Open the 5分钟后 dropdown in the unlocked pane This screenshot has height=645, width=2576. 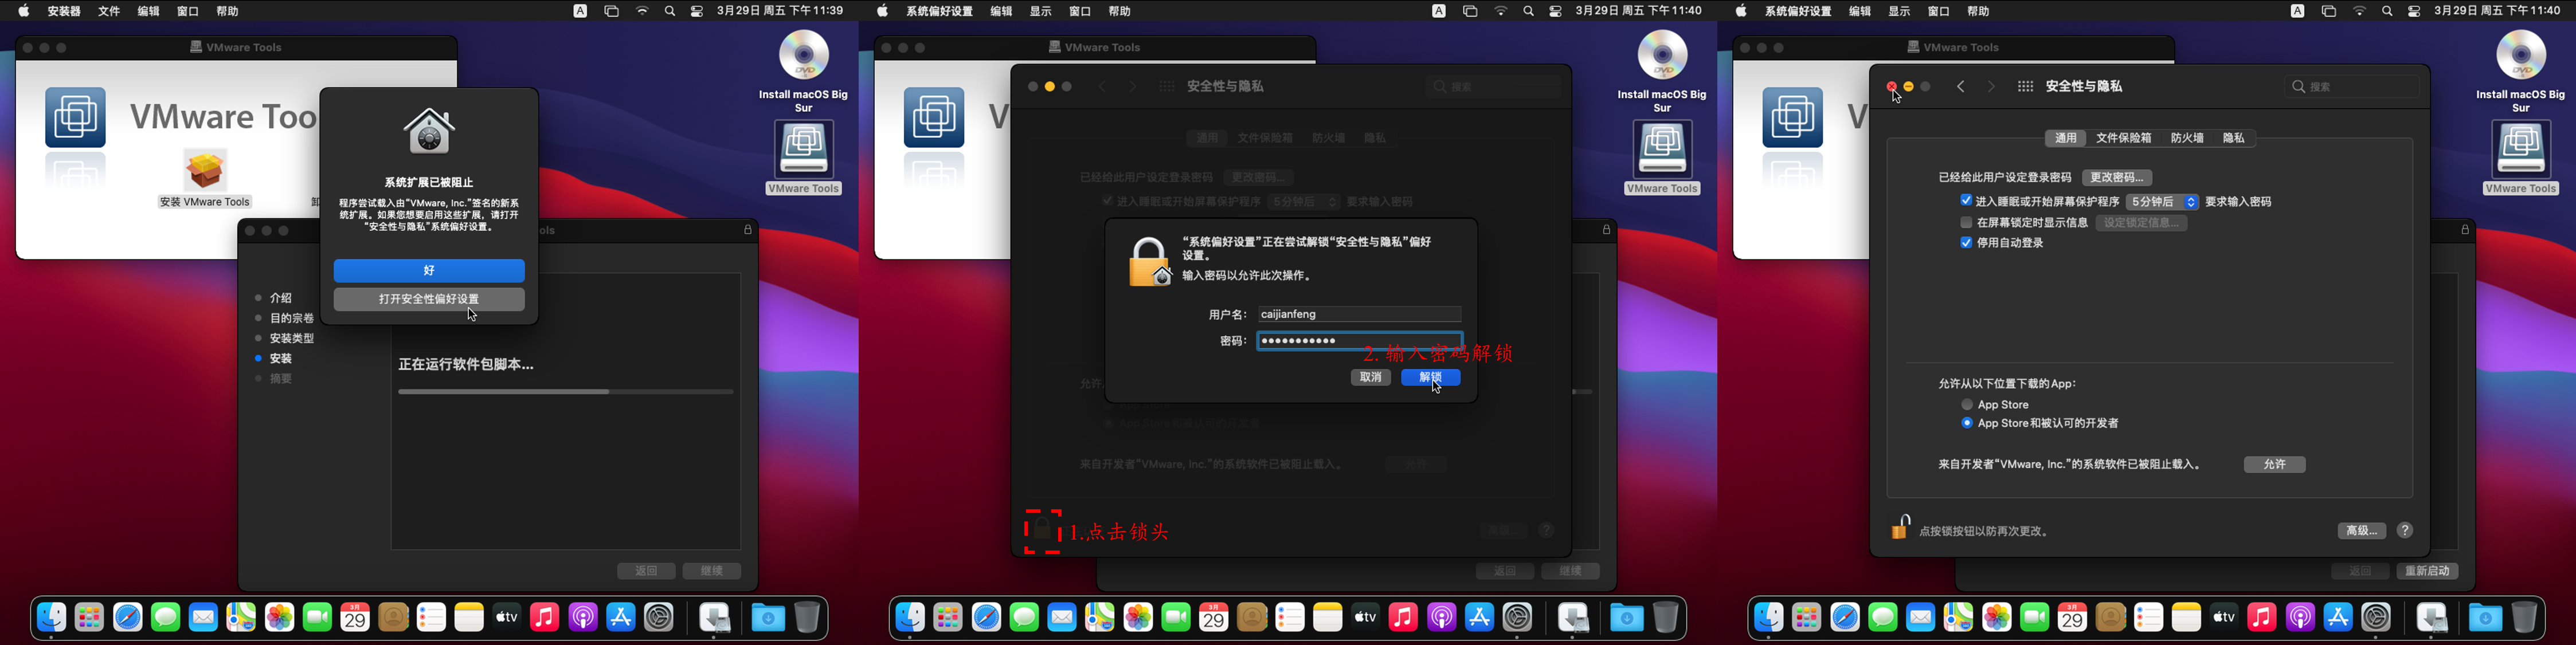[x=2162, y=202]
